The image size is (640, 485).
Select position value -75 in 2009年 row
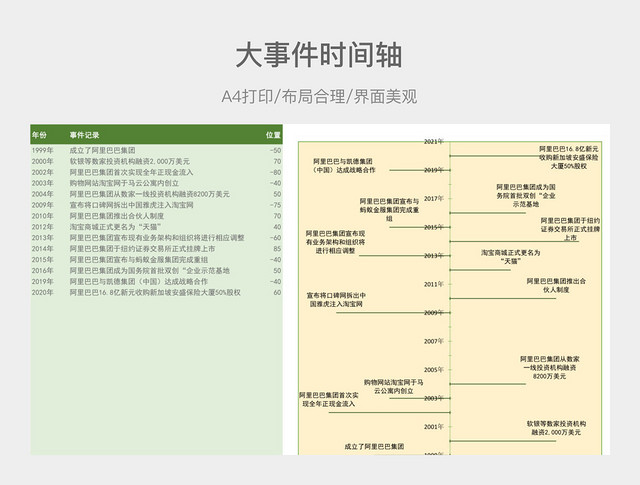(x=276, y=205)
